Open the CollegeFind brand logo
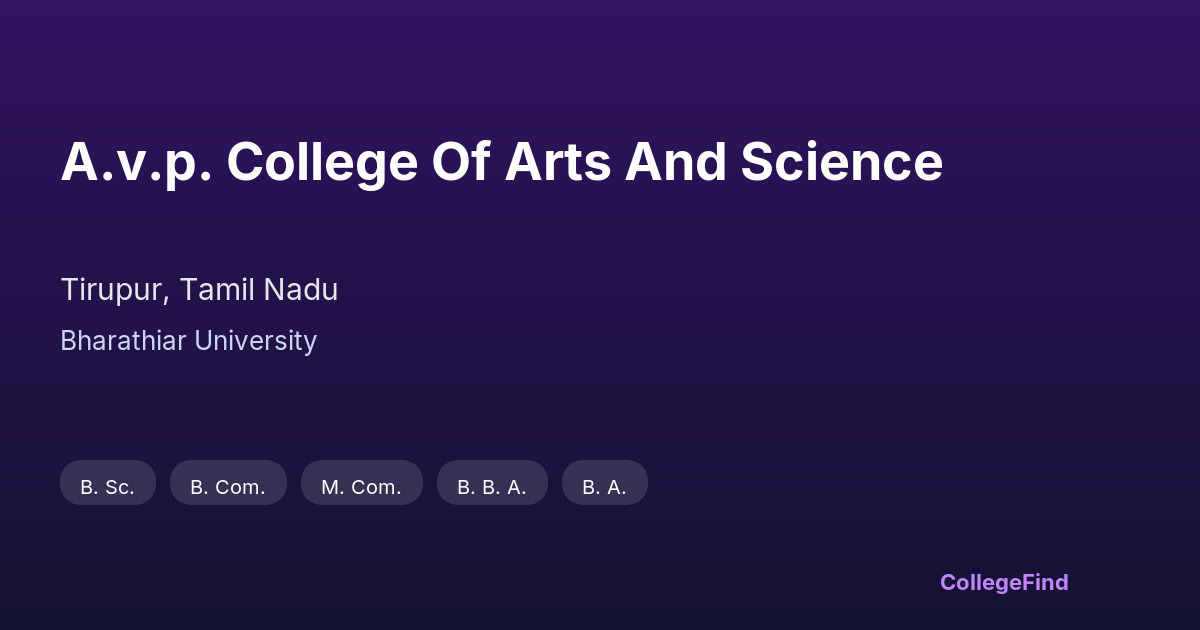Image resolution: width=1200 pixels, height=630 pixels. point(1003,582)
